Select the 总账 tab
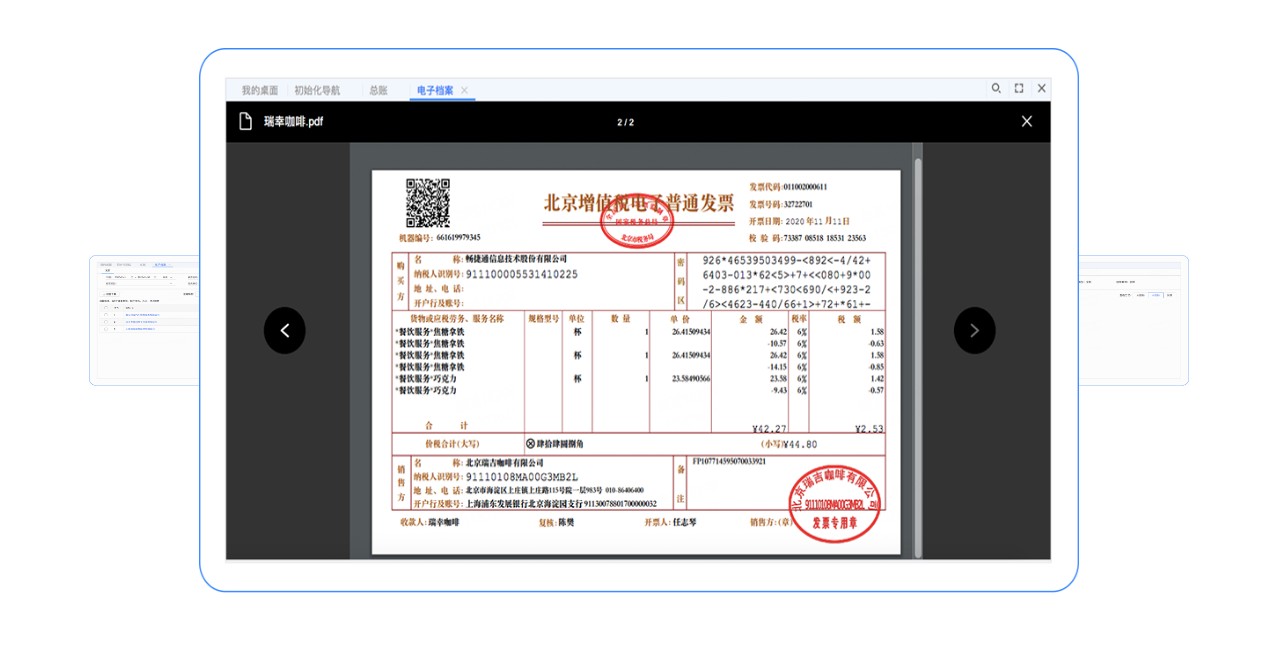The width and height of the screenshot is (1276, 660). coord(378,90)
